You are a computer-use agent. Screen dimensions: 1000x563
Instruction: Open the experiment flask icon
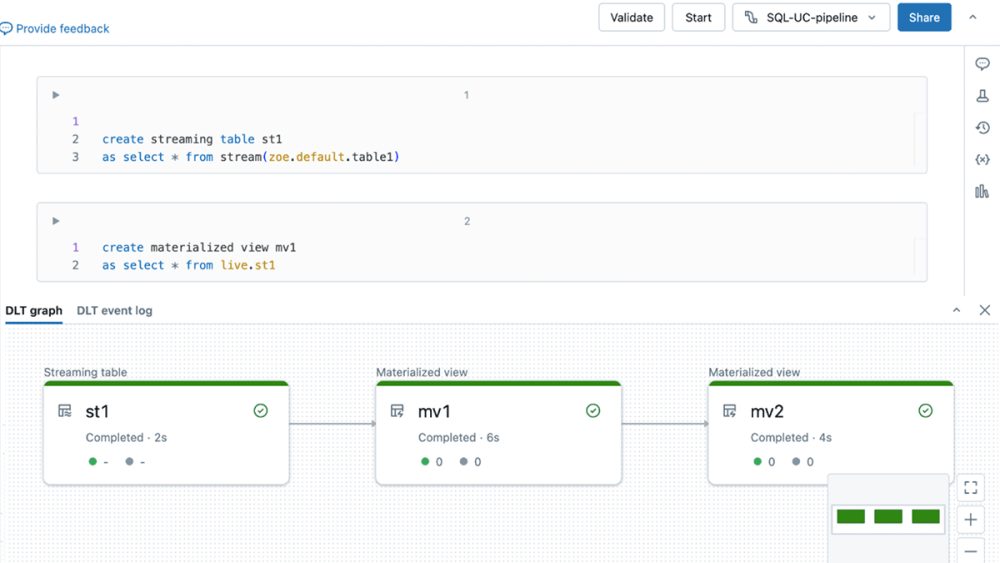point(982,96)
